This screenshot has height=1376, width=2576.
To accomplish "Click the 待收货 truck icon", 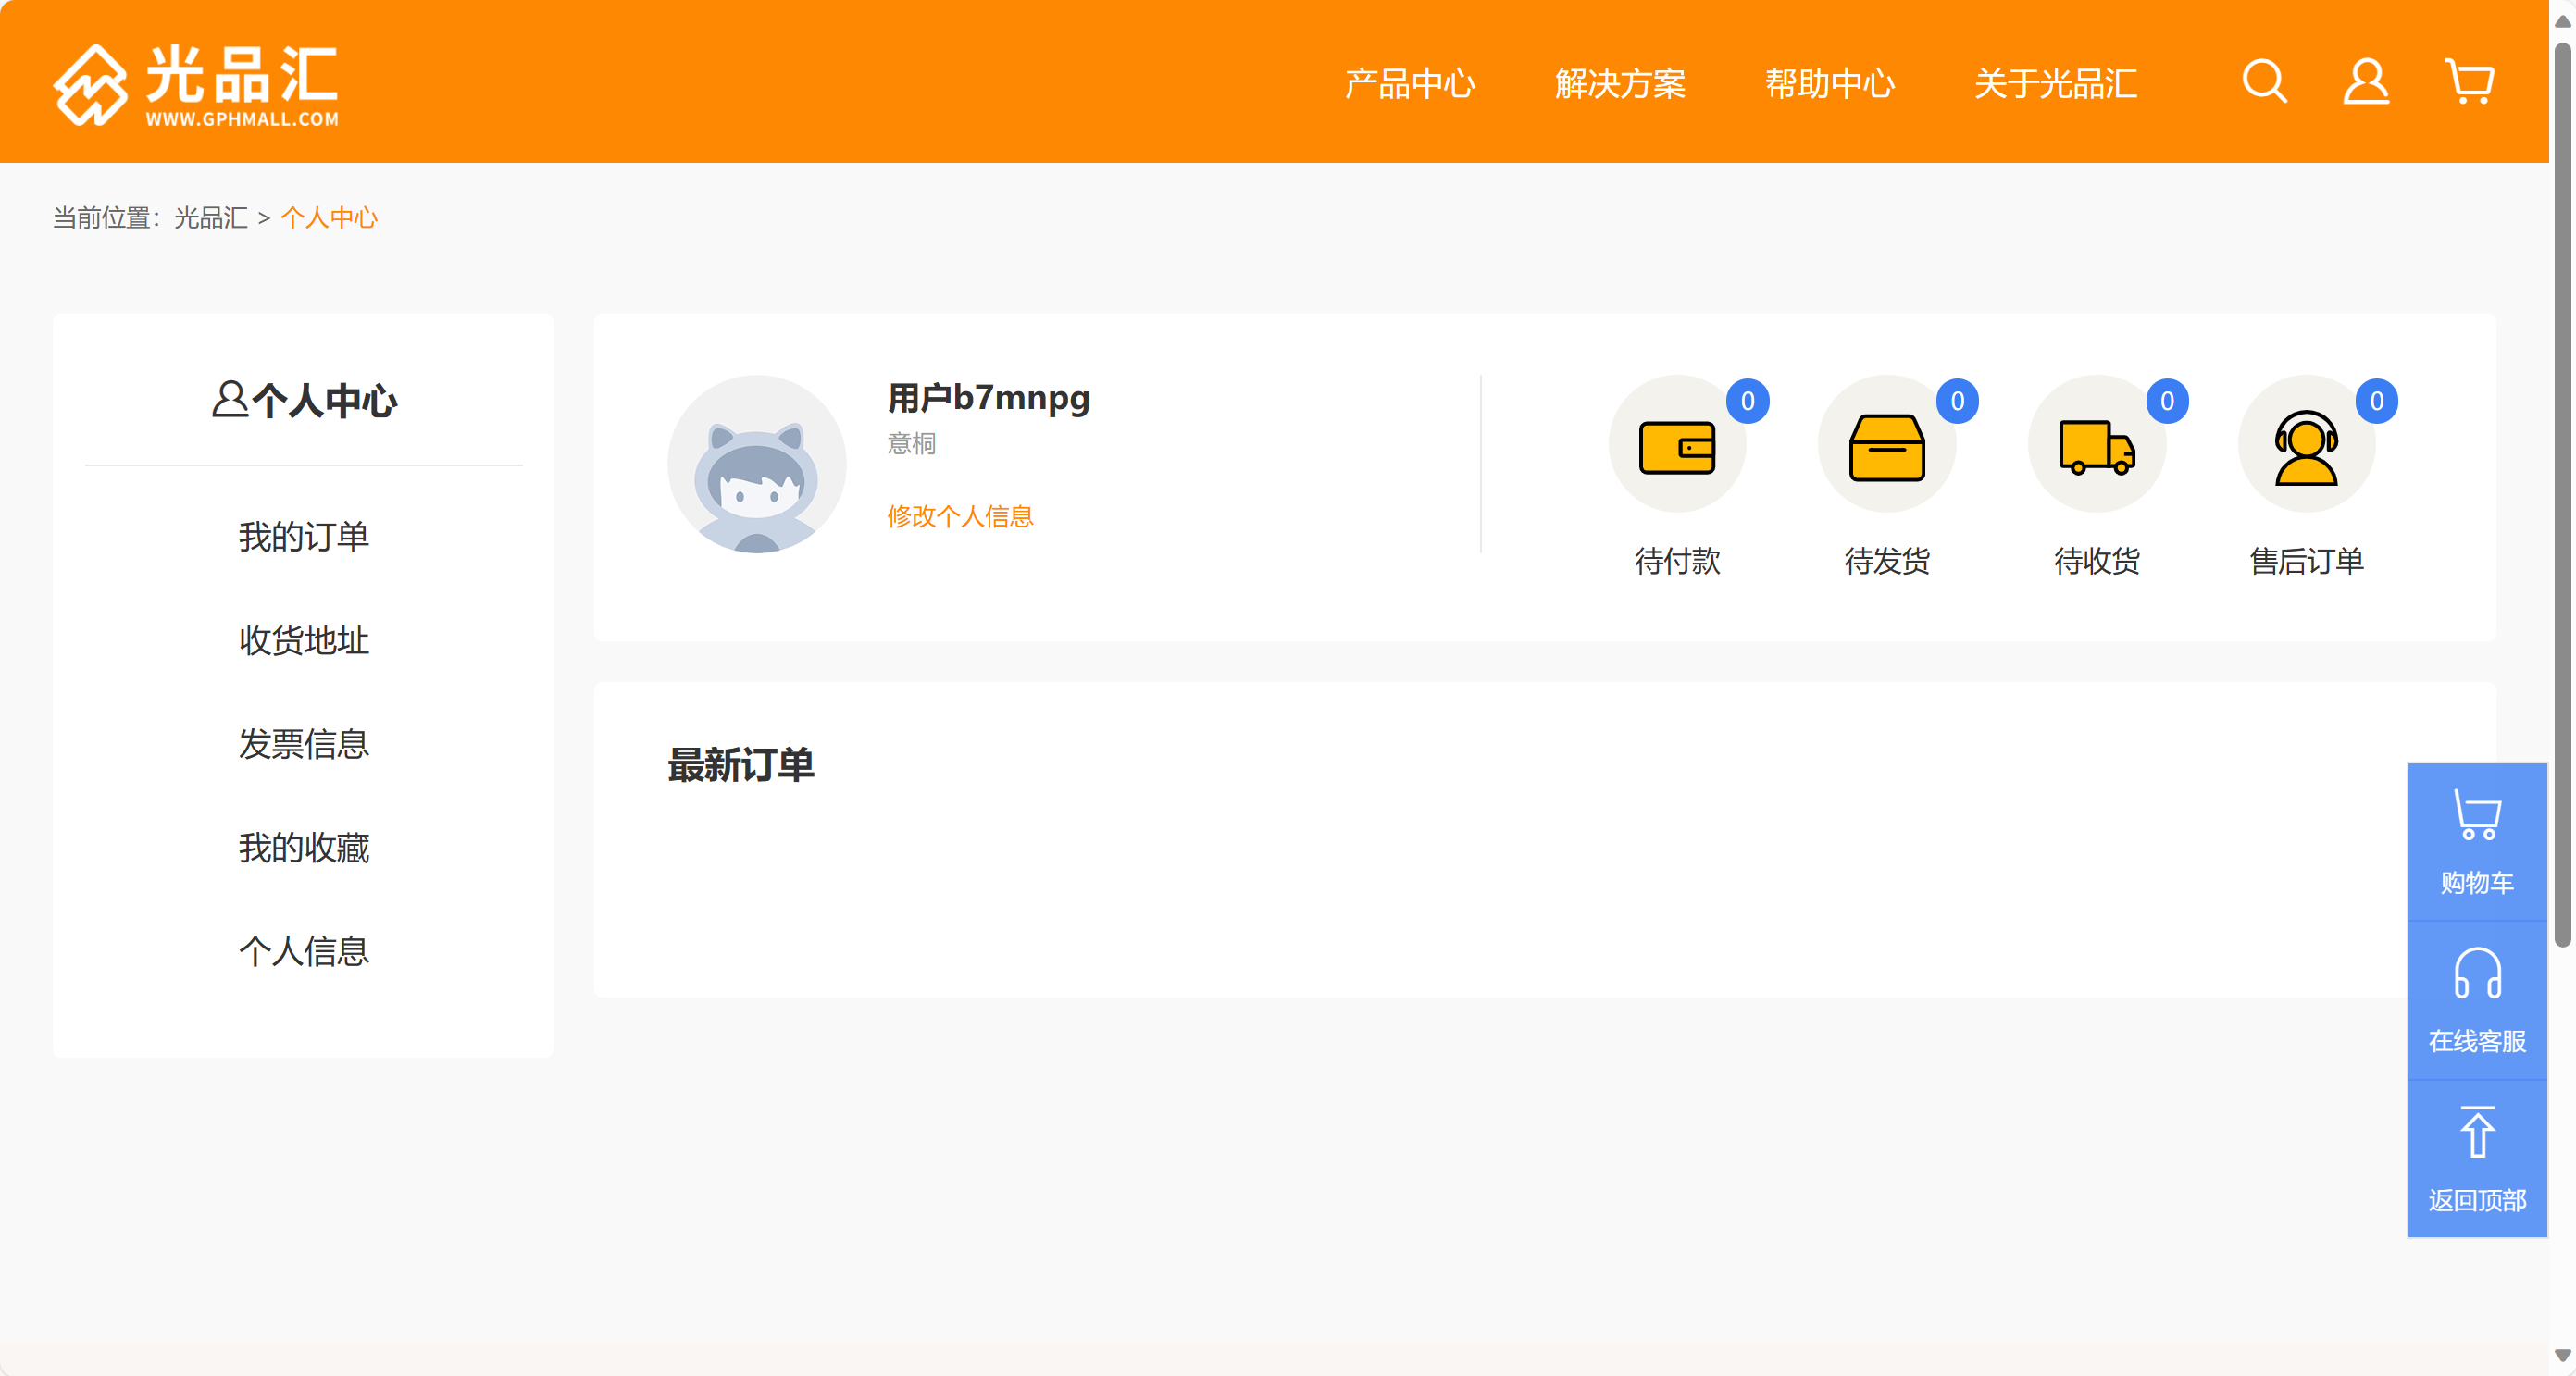I will pos(2097,447).
